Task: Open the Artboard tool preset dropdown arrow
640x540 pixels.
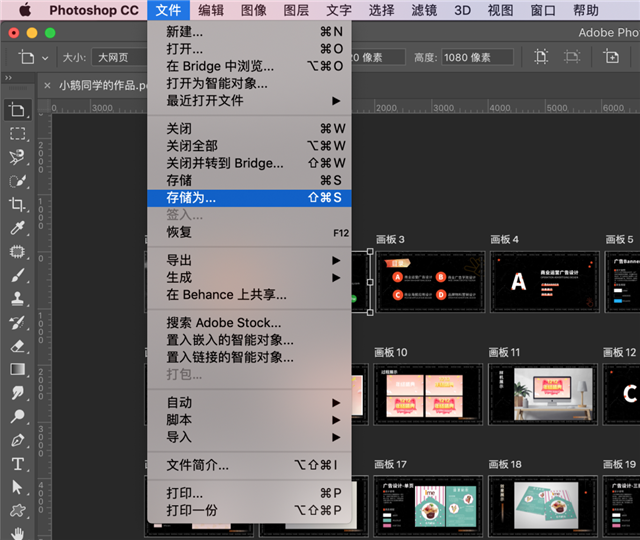Action: [45, 58]
